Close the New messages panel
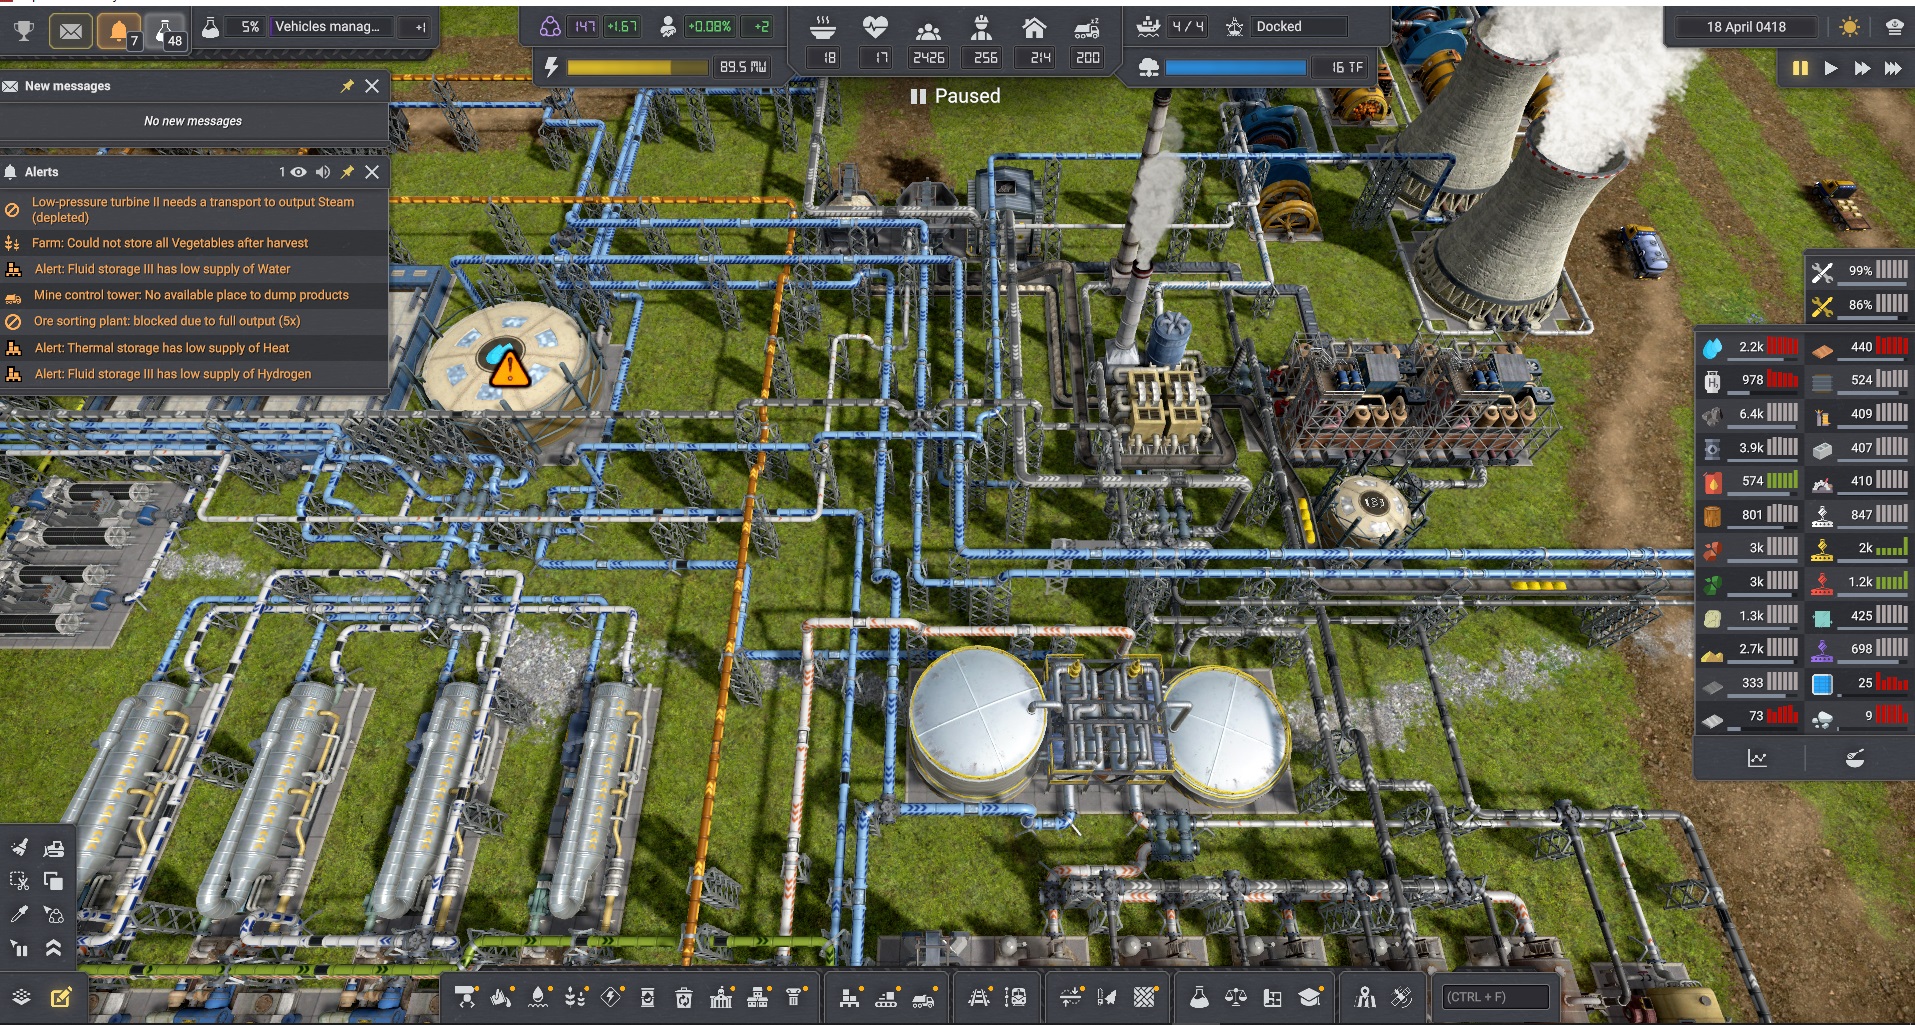1915x1025 pixels. point(372,86)
